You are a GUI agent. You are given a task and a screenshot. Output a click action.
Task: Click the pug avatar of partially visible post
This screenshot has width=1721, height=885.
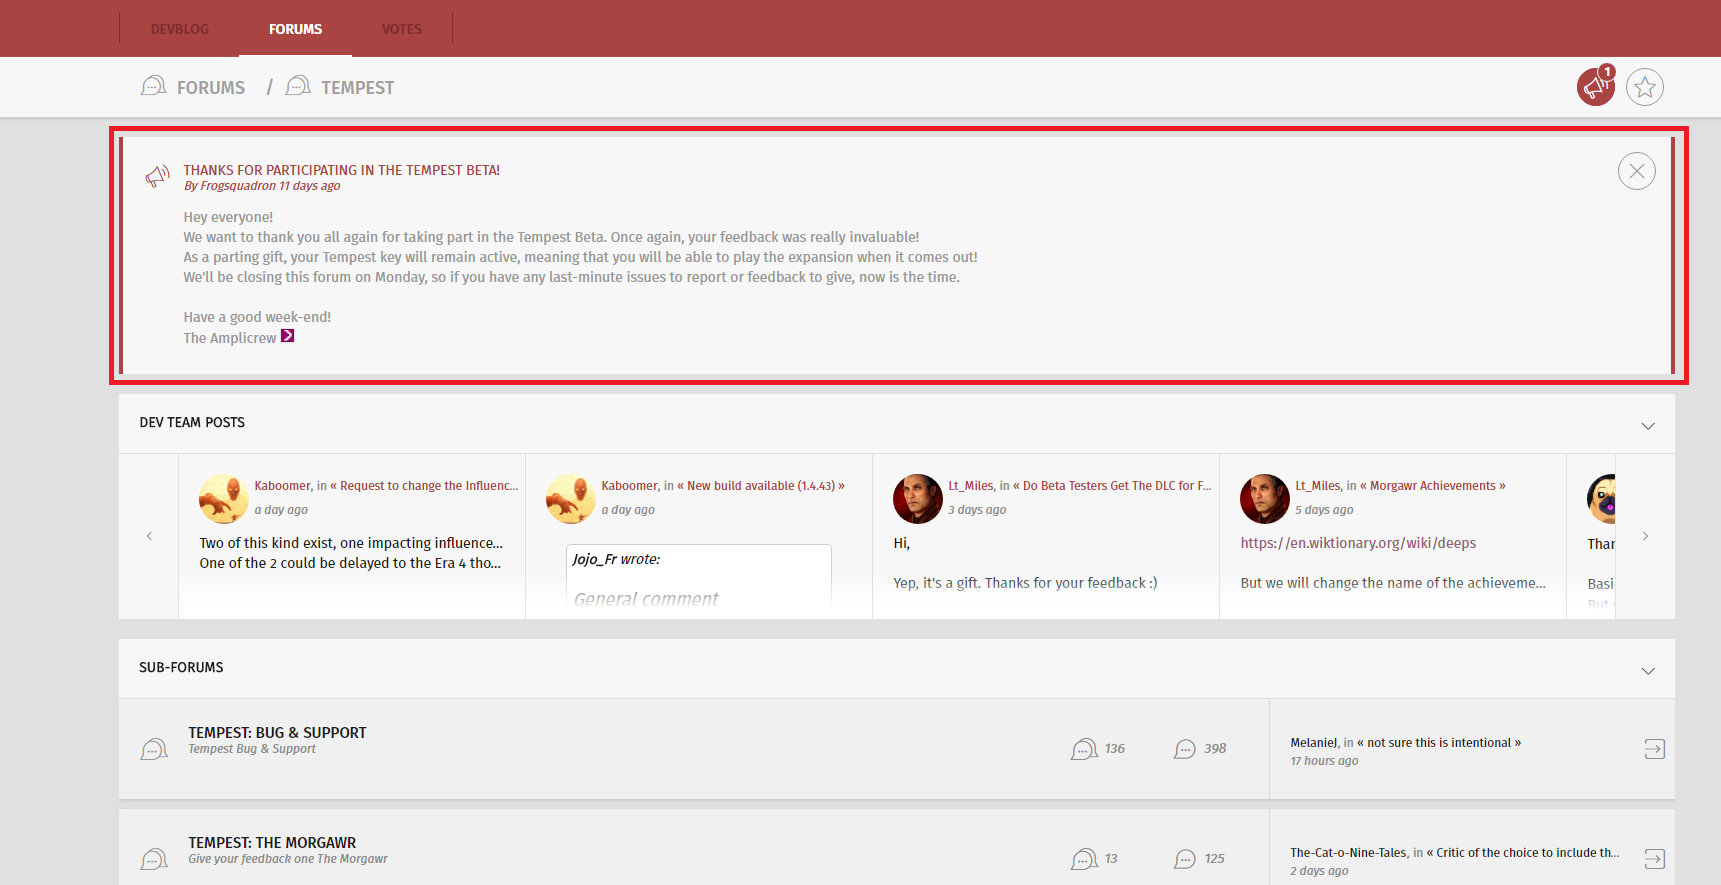click(x=1602, y=499)
